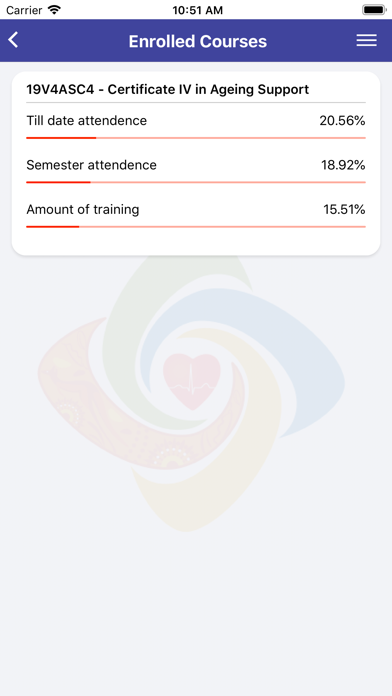Tap the heart logo in background
392x696 pixels.
tap(191, 381)
